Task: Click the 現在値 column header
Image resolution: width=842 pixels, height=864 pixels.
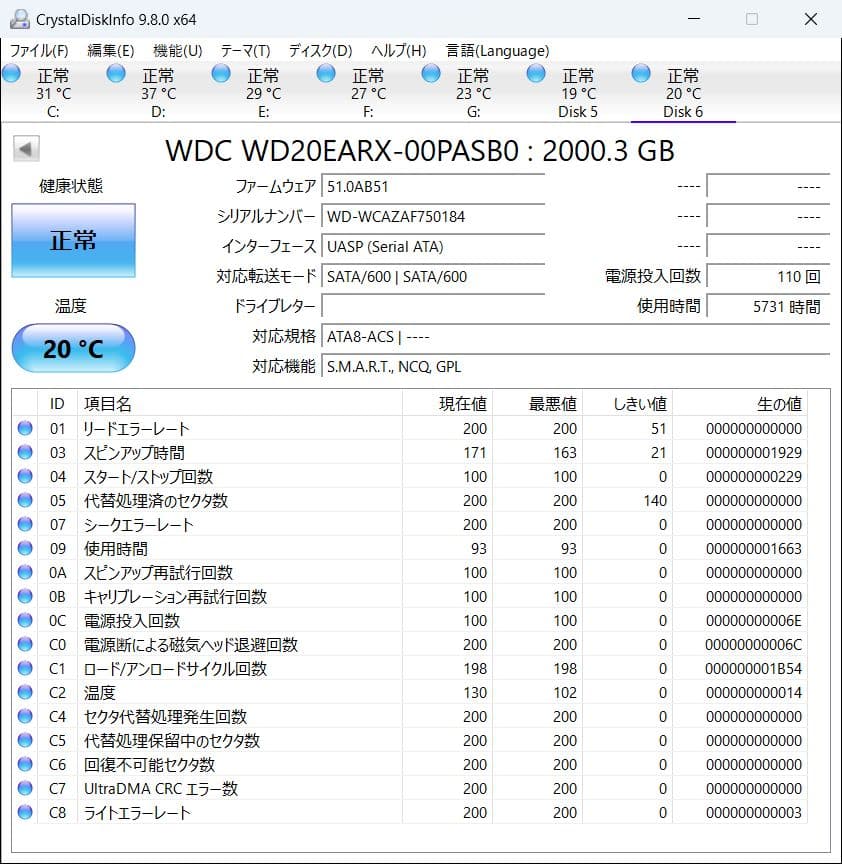Action: pyautogui.click(x=447, y=404)
